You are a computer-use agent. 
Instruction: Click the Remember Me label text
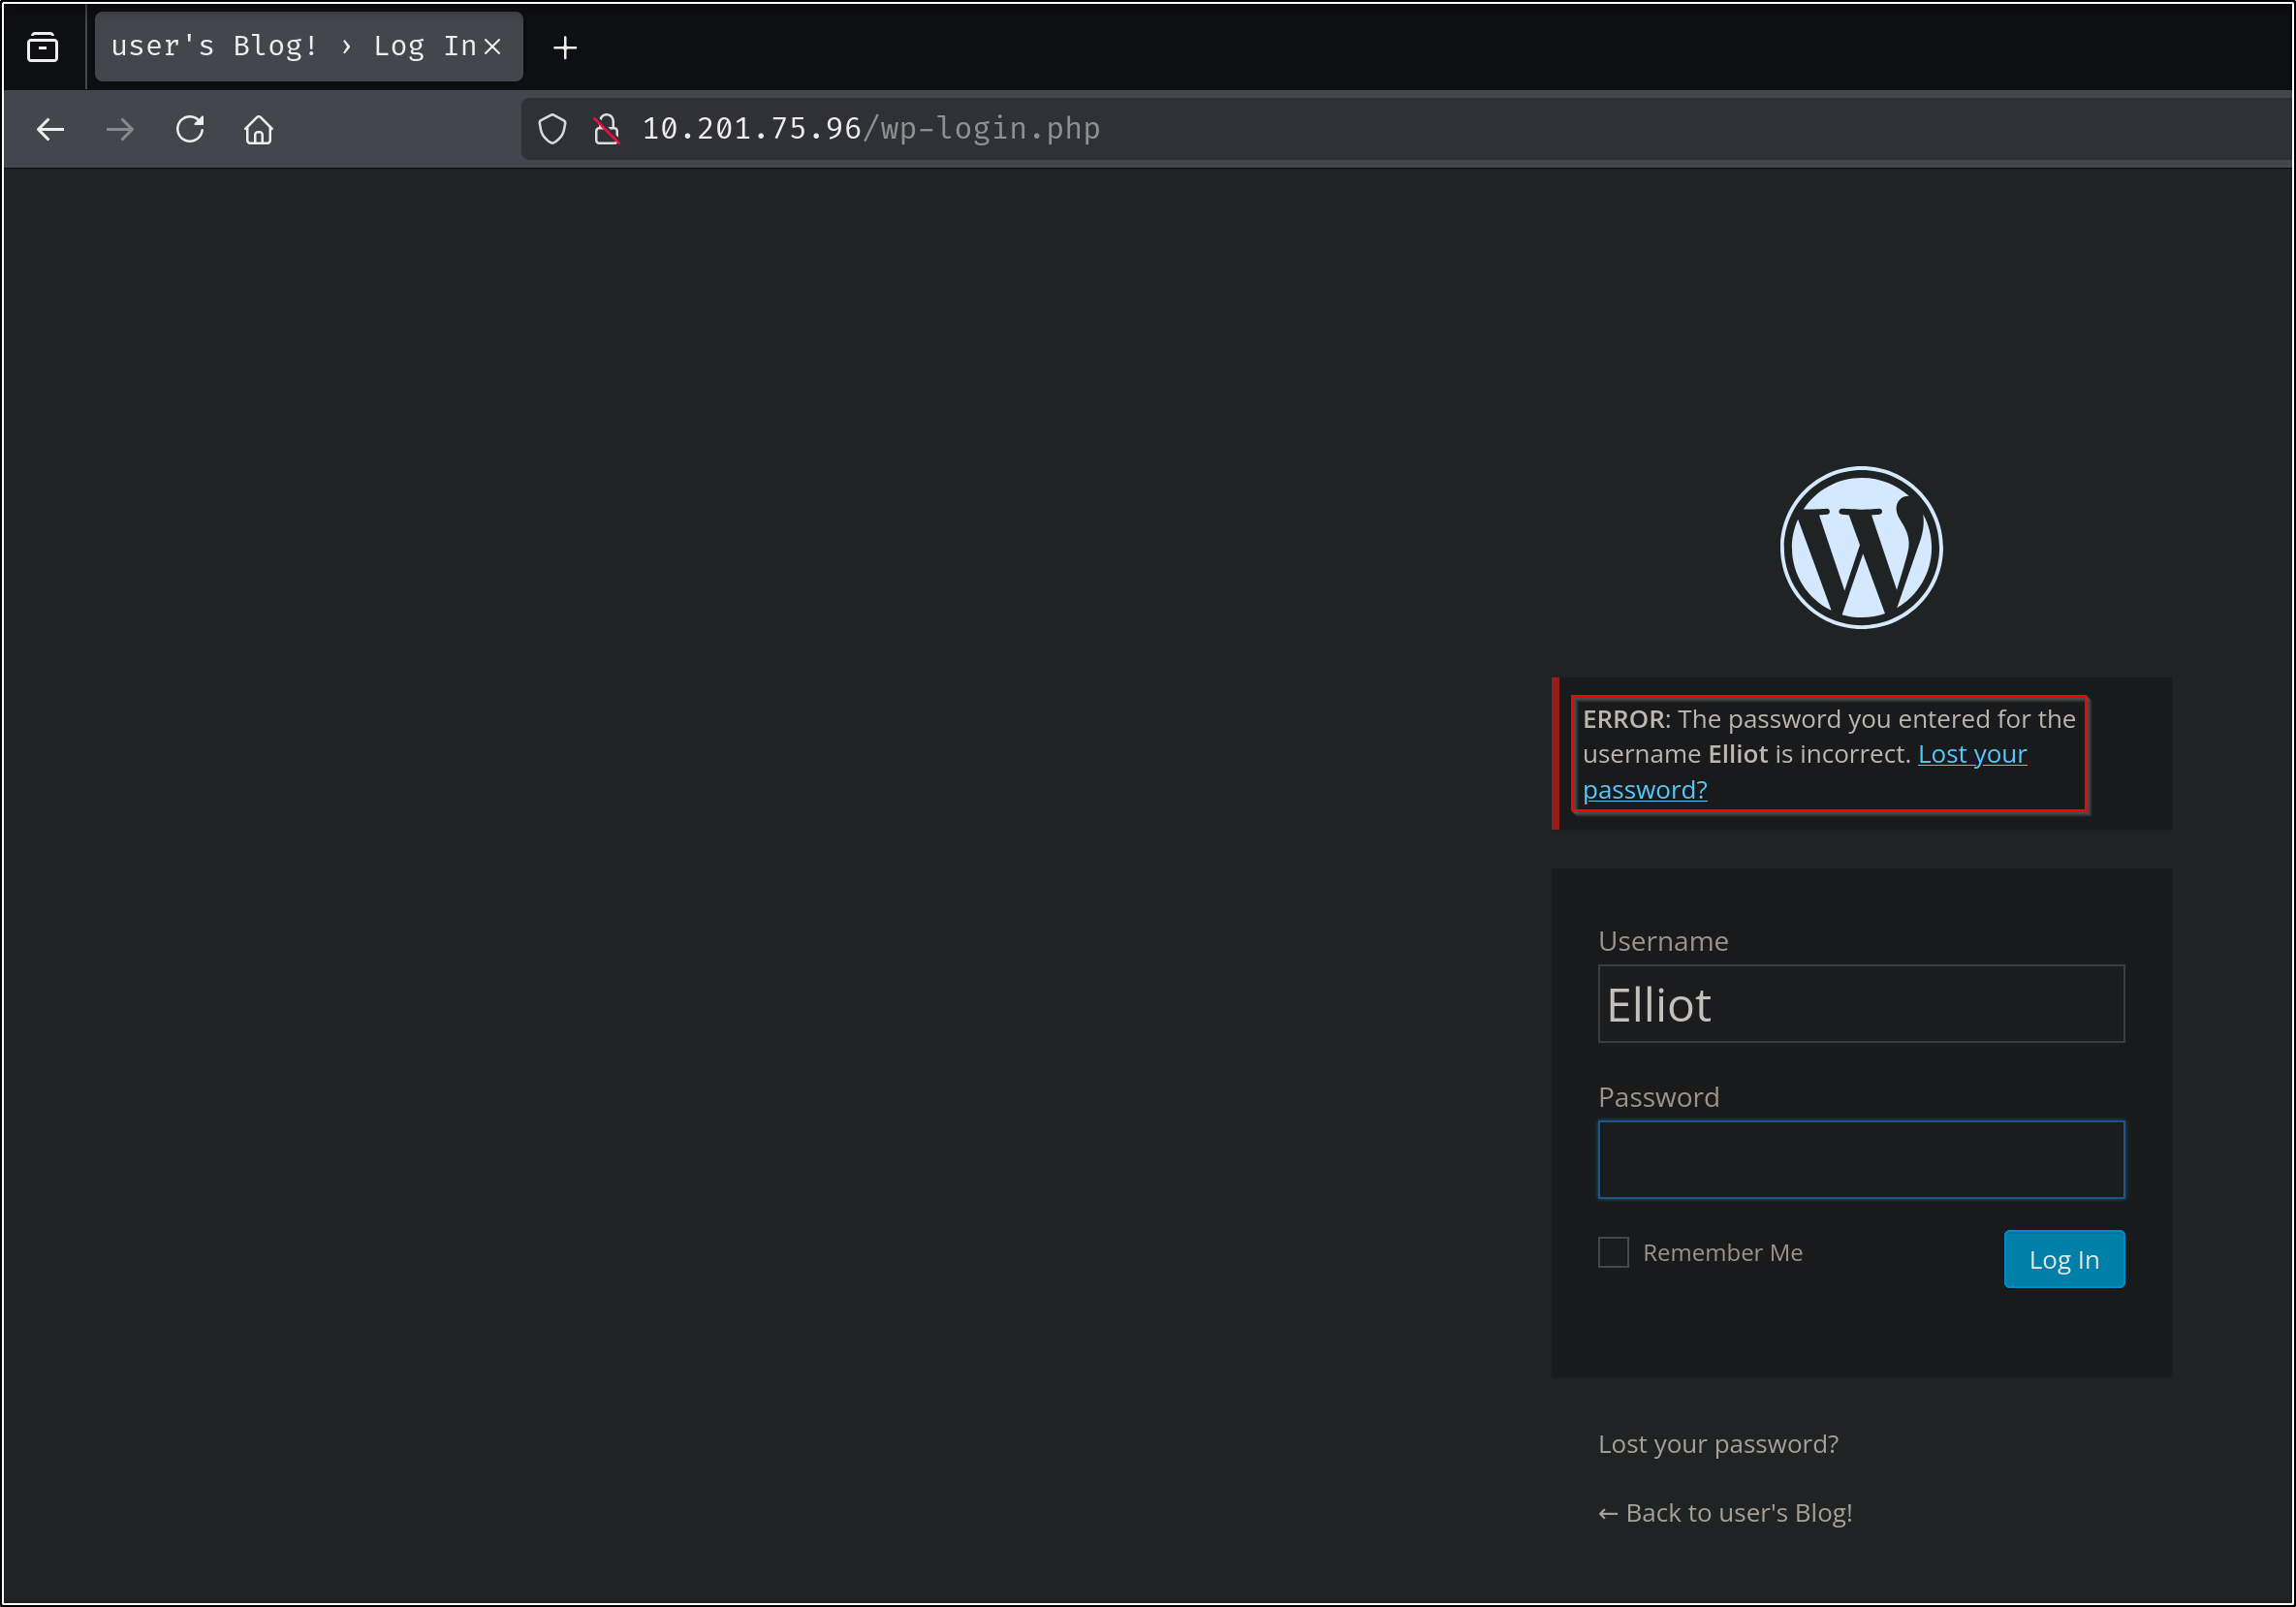point(1722,1253)
